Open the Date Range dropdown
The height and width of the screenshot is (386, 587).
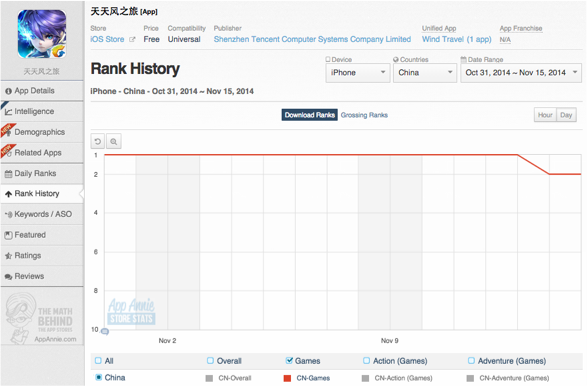click(x=521, y=73)
